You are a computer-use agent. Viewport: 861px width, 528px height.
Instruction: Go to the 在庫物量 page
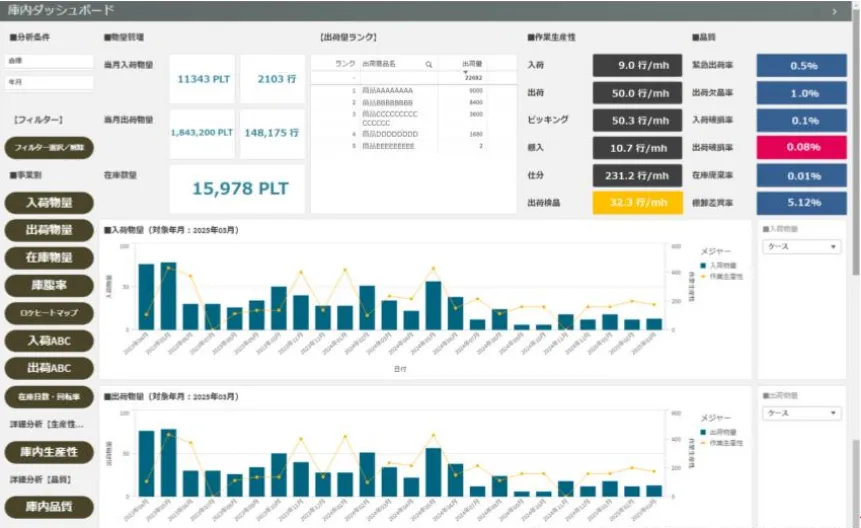(x=49, y=257)
